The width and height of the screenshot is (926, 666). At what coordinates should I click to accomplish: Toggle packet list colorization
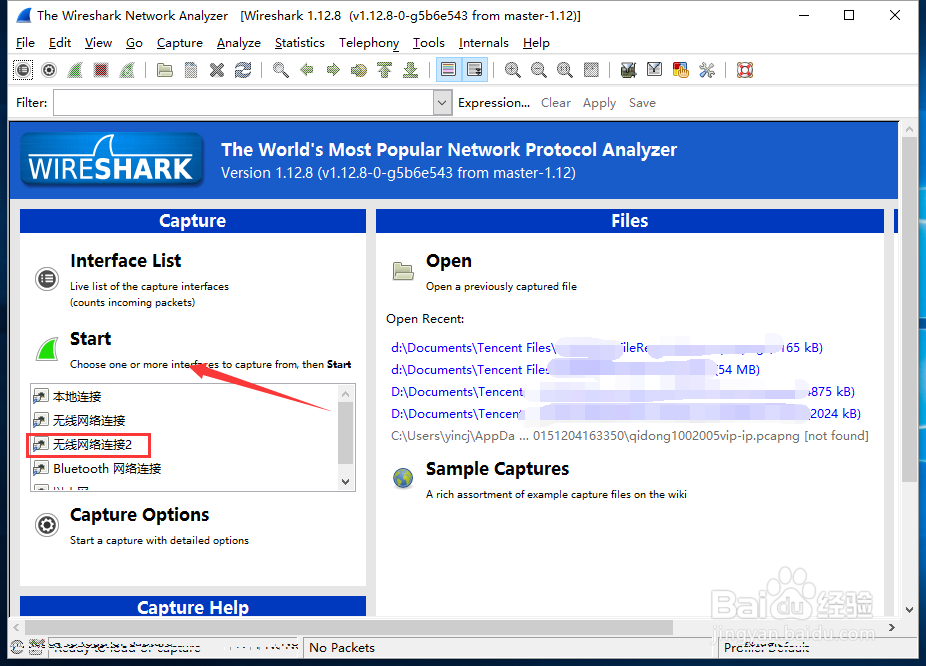(x=449, y=70)
